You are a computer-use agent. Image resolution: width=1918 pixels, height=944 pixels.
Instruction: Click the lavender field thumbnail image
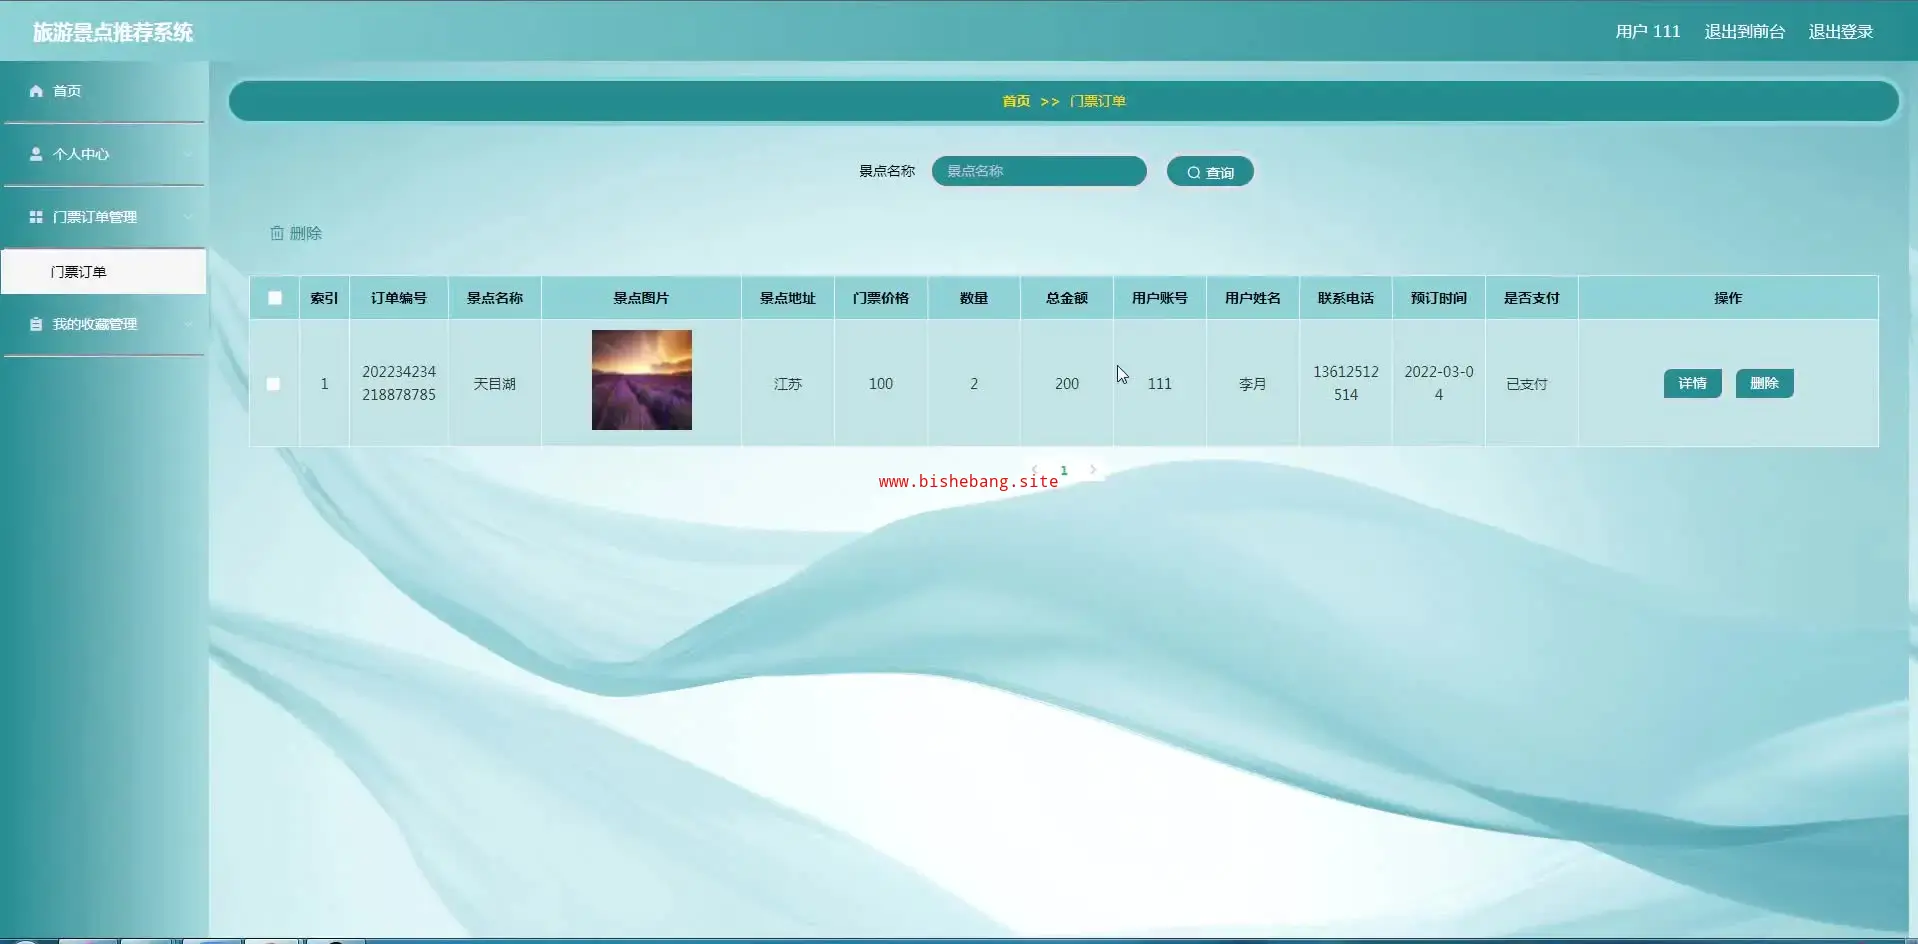click(642, 380)
